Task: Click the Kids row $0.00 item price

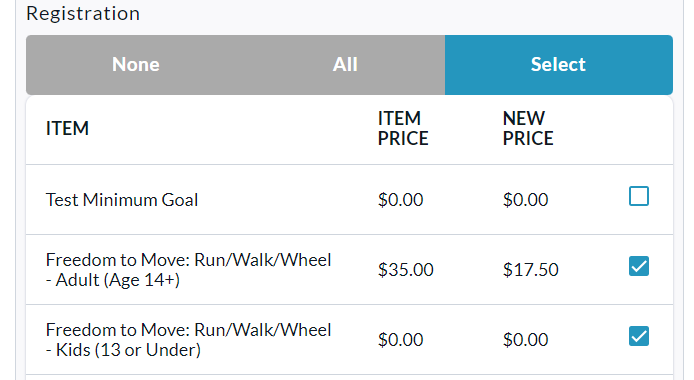Action: (x=400, y=340)
